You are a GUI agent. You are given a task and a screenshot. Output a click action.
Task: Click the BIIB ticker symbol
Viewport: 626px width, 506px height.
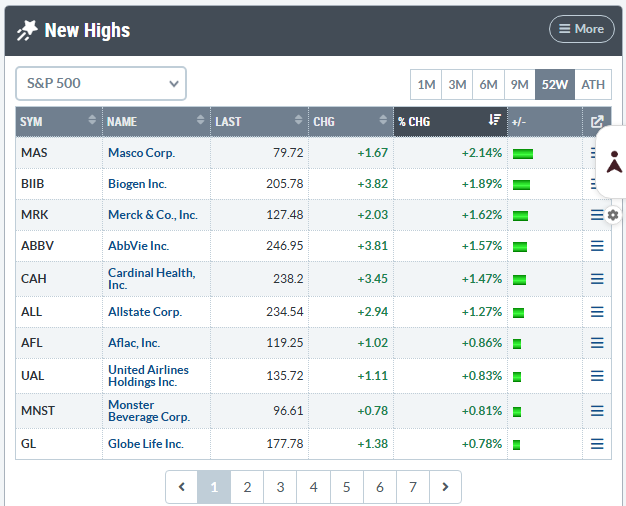coord(32,184)
